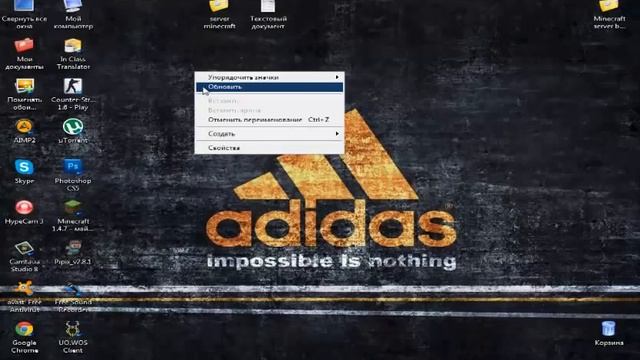Launch the Free Sound Recorder icon

(x=73, y=289)
